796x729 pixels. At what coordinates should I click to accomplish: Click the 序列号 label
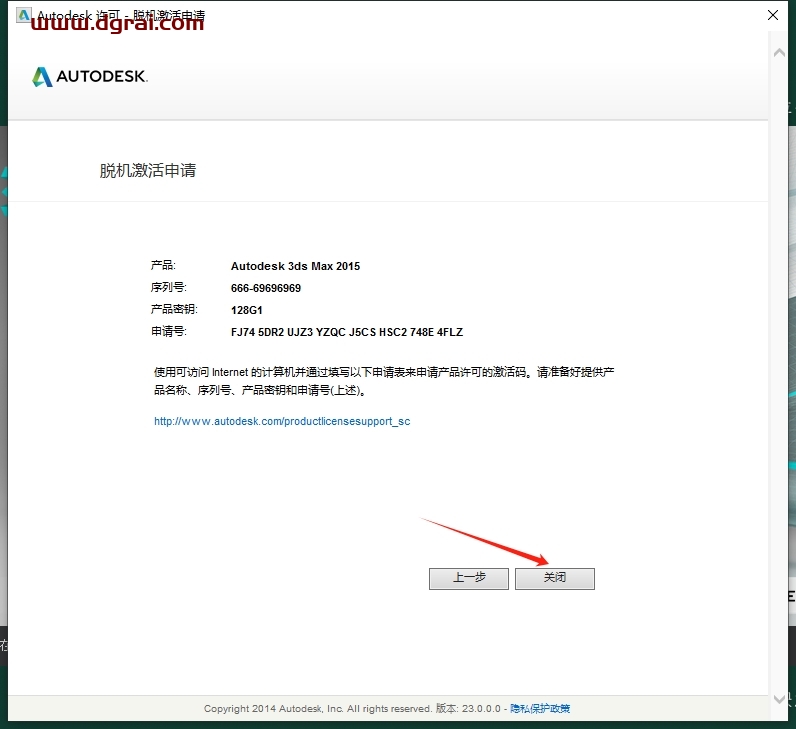169,287
